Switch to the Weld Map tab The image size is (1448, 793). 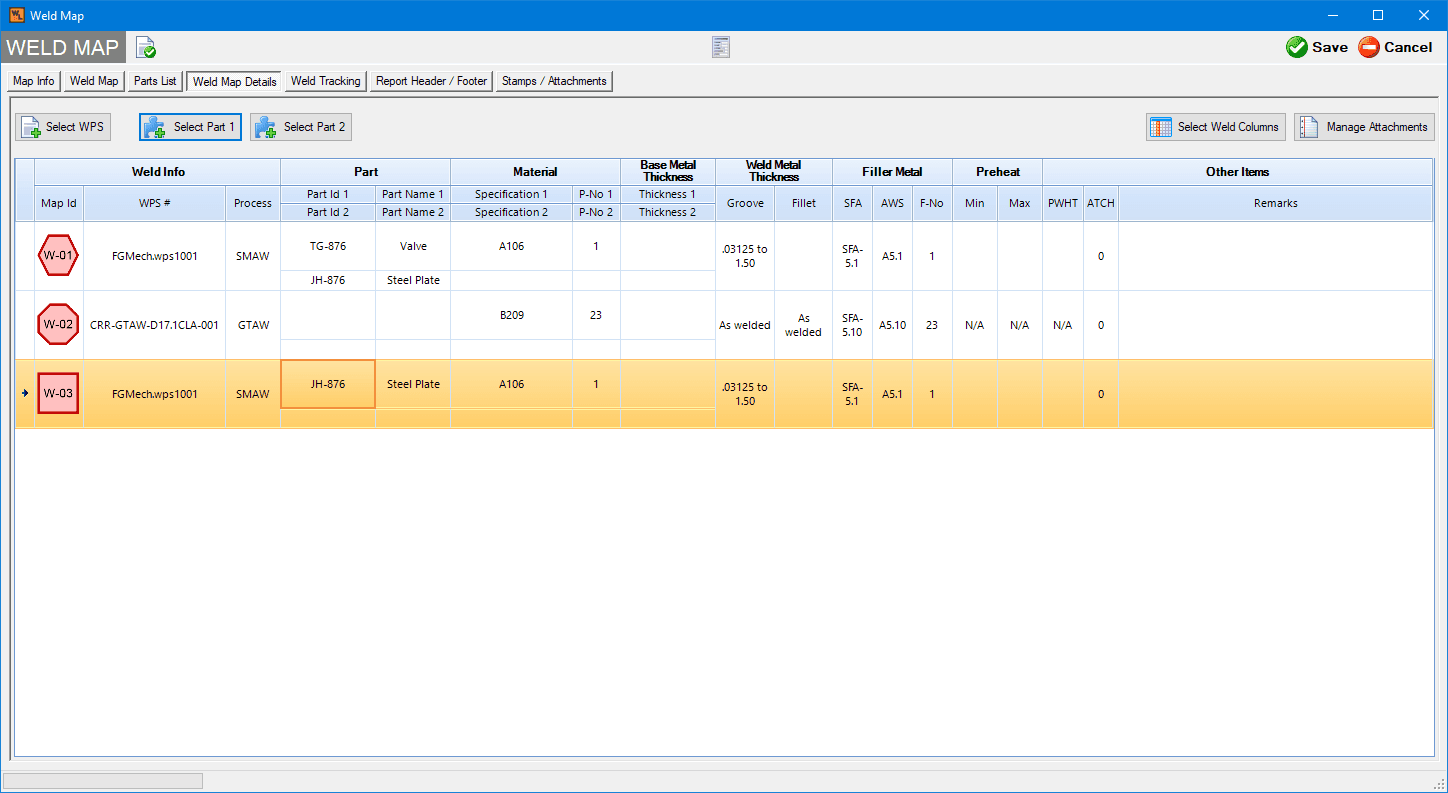(x=94, y=81)
